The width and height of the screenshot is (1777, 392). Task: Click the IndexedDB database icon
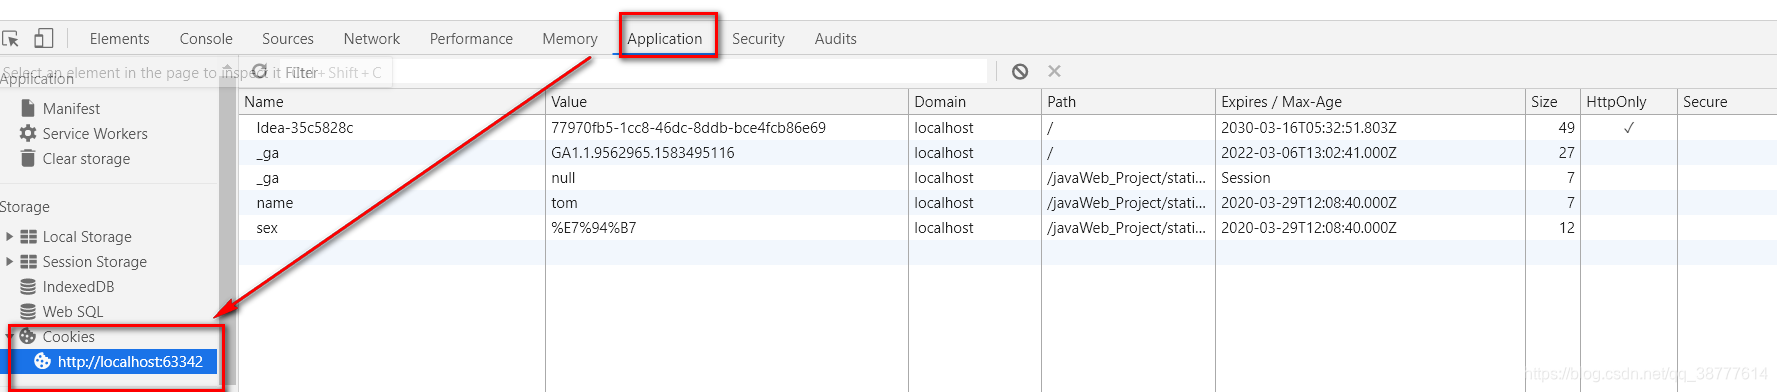pyautogui.click(x=28, y=287)
